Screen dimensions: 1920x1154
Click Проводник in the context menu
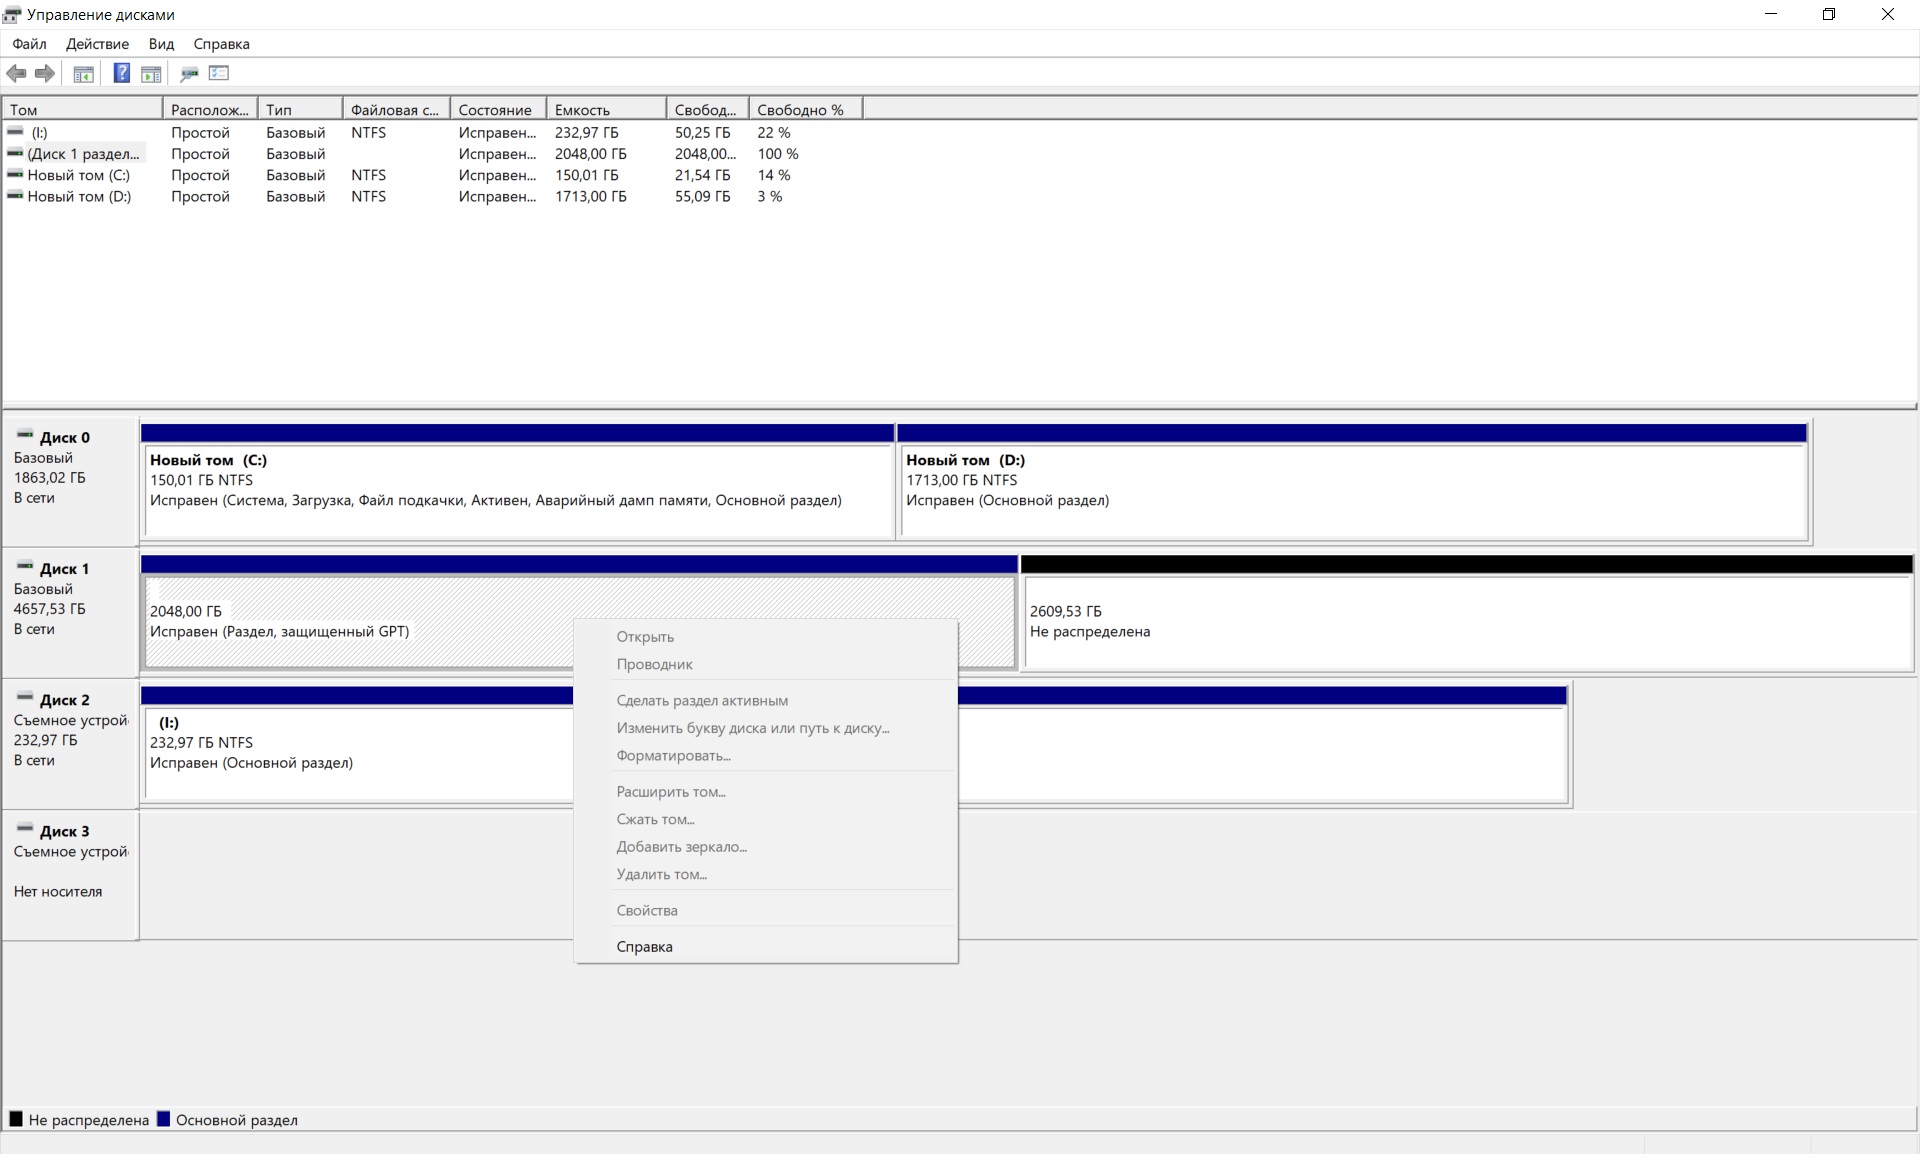[x=766, y=664]
